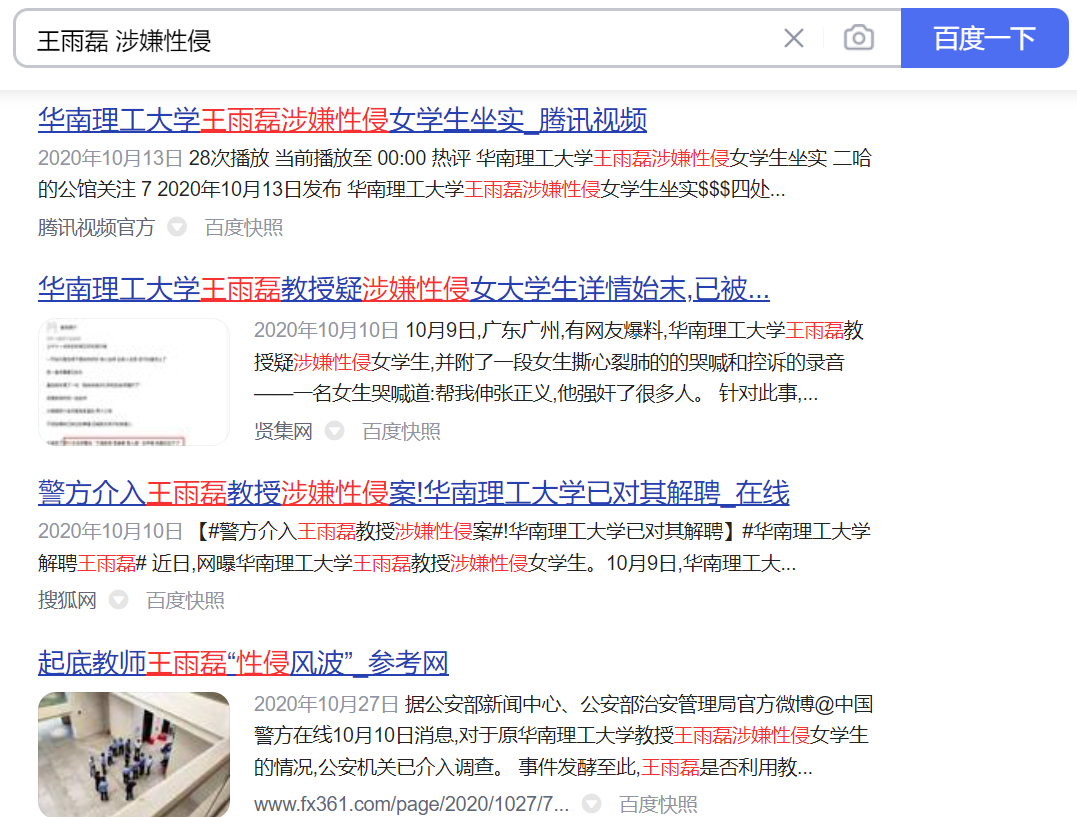Open the building photo thumbnail of 参考网 result
The image size is (1077, 817).
(134, 754)
